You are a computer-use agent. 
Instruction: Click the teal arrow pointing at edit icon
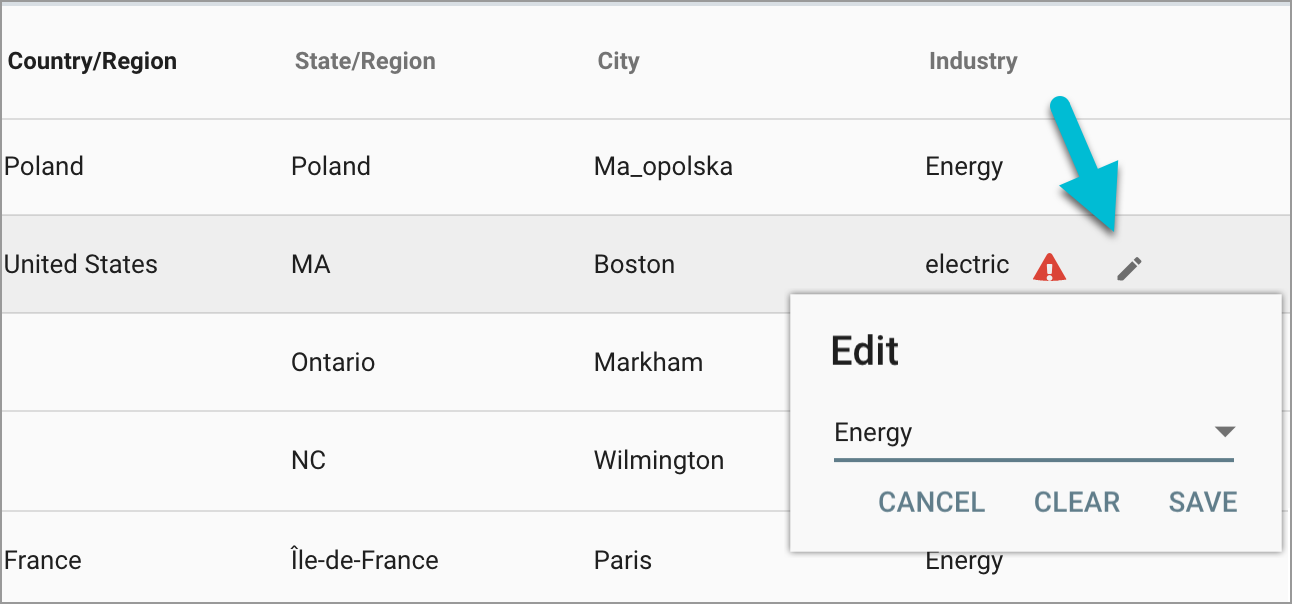(1089, 170)
